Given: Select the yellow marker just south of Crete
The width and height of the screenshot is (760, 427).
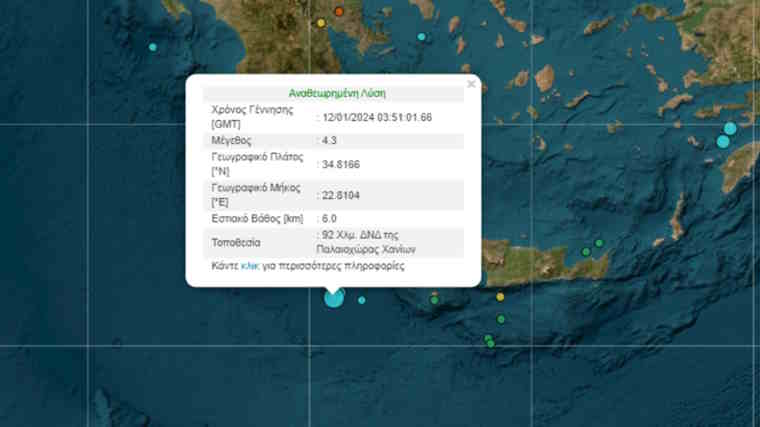Looking at the screenshot, I should point(500,297).
